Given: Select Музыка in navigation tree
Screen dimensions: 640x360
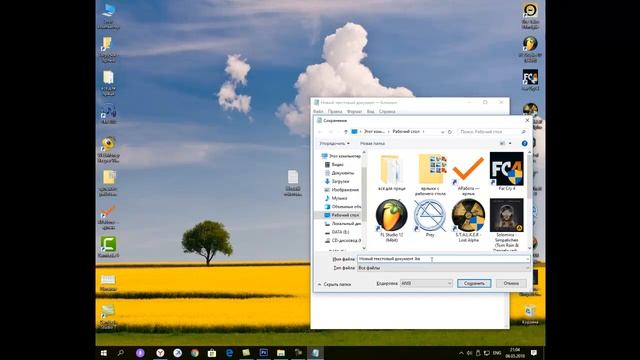Looking at the screenshot, I should click(336, 198).
